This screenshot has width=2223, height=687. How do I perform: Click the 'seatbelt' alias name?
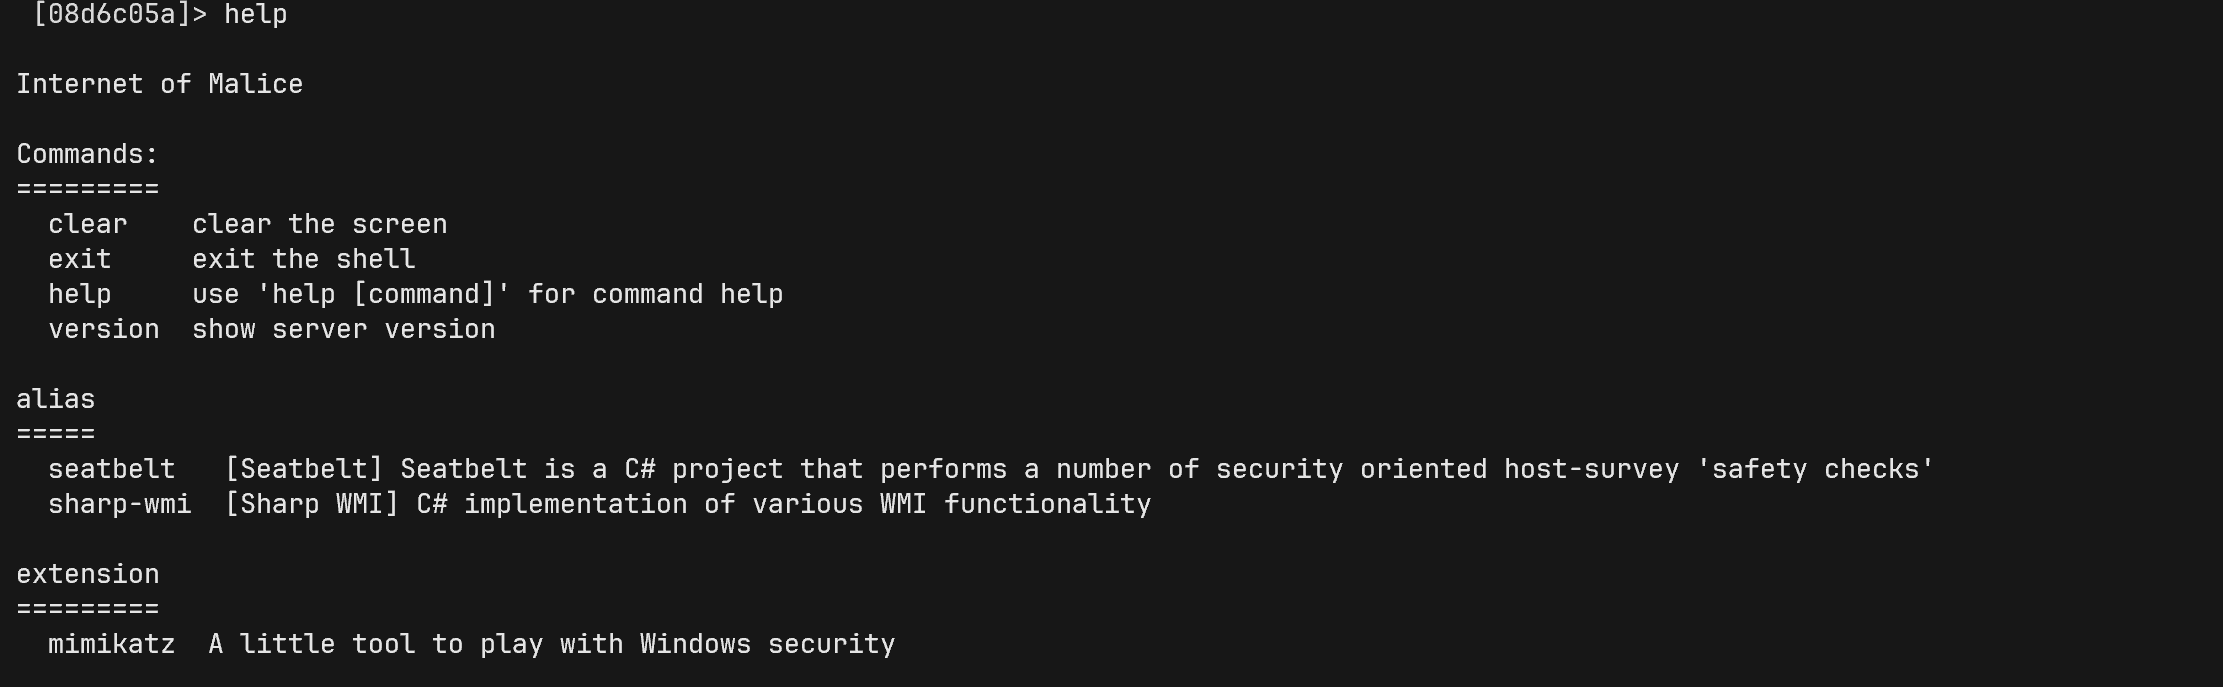point(112,469)
